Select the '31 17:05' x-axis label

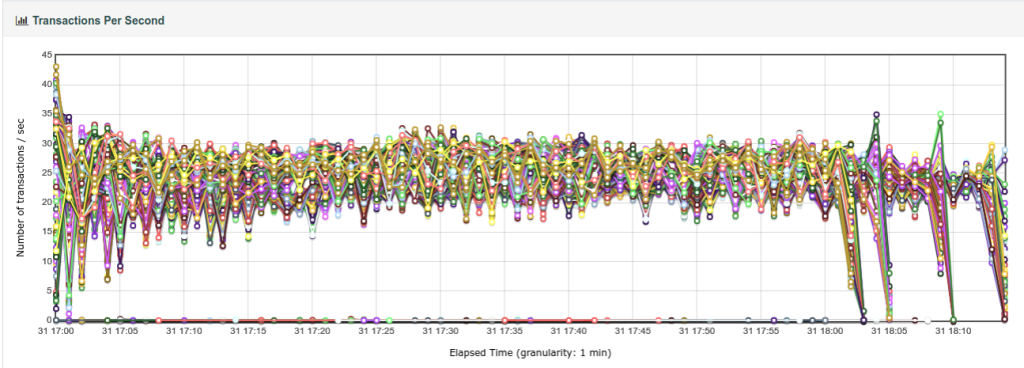[x=120, y=331]
